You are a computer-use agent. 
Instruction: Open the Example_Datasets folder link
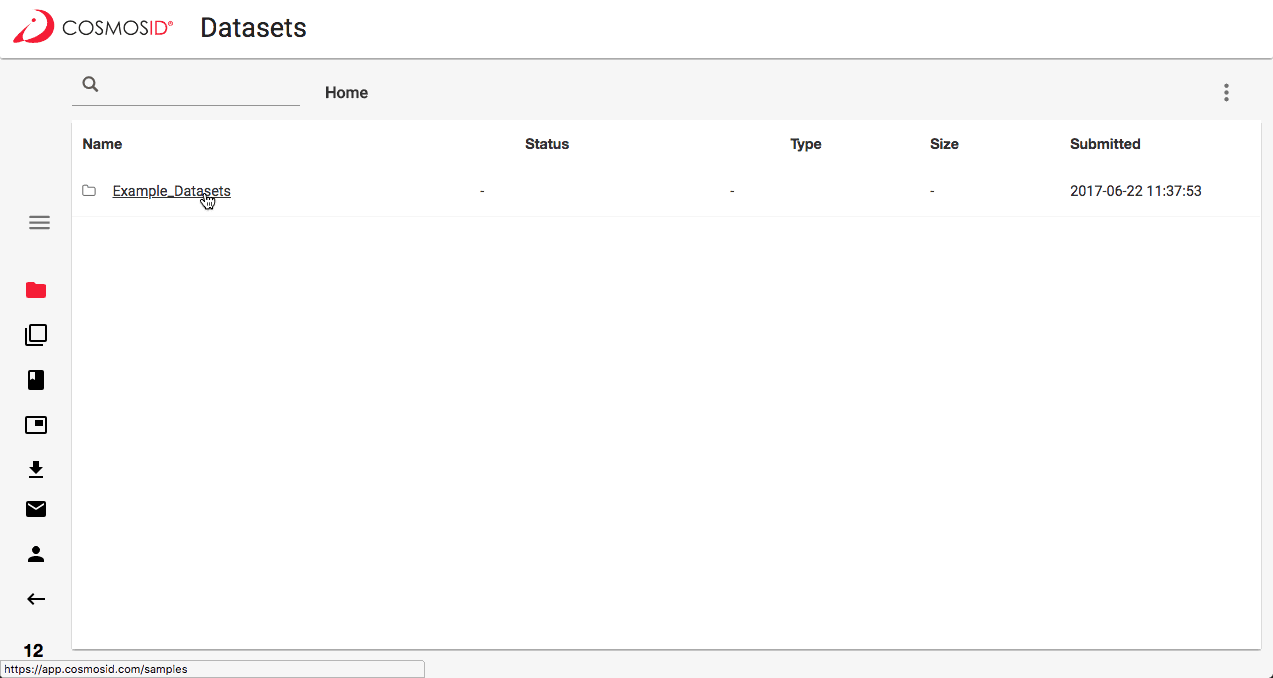click(x=171, y=191)
